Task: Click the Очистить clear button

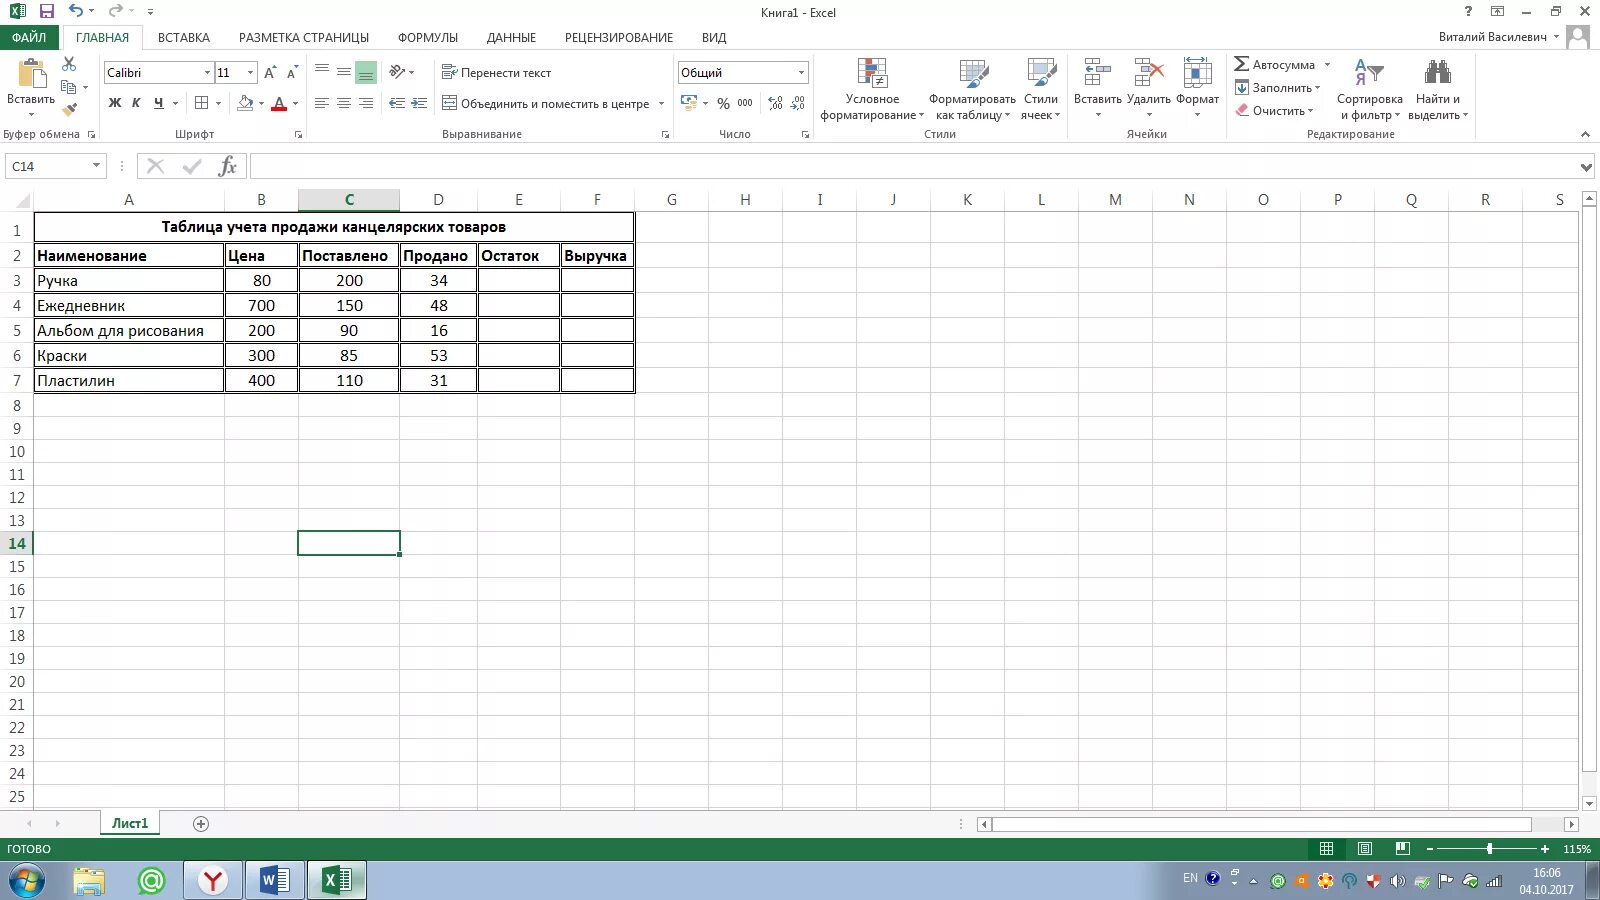Action: (x=1274, y=110)
